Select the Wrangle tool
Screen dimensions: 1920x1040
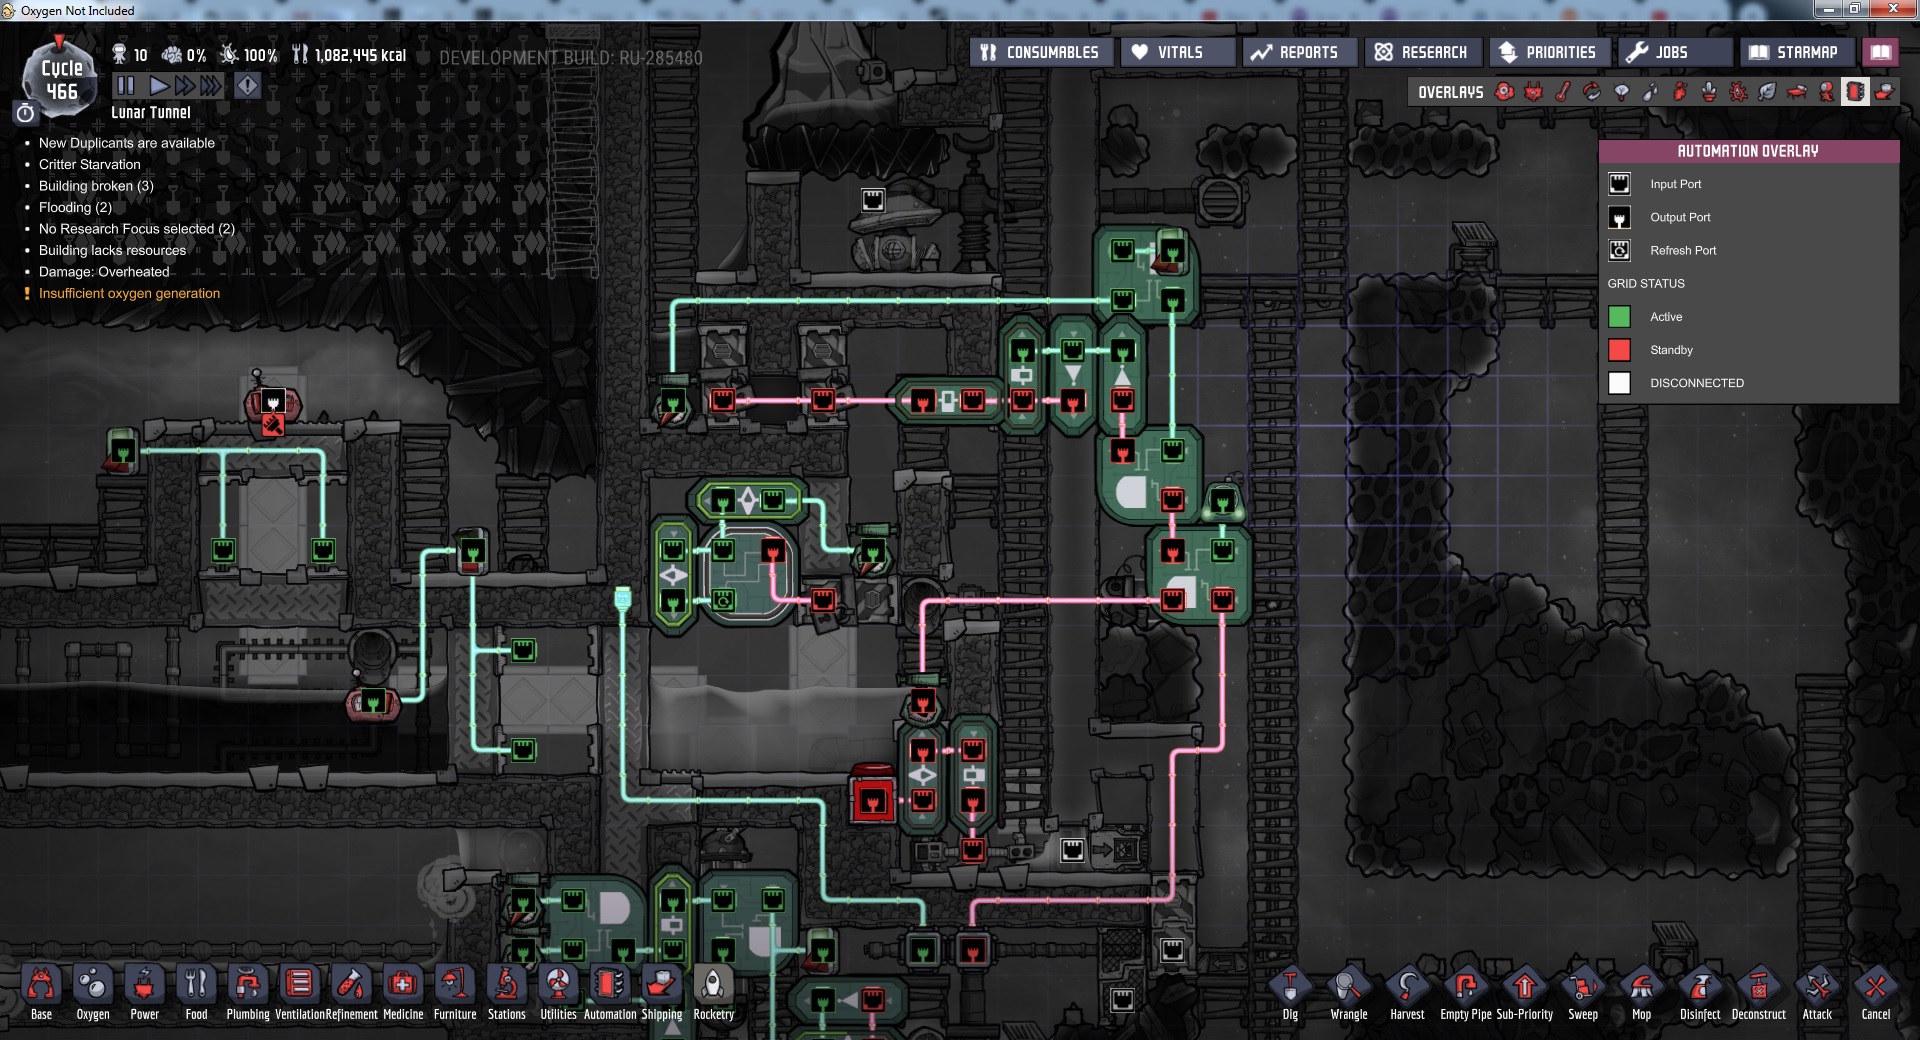pos(1348,988)
